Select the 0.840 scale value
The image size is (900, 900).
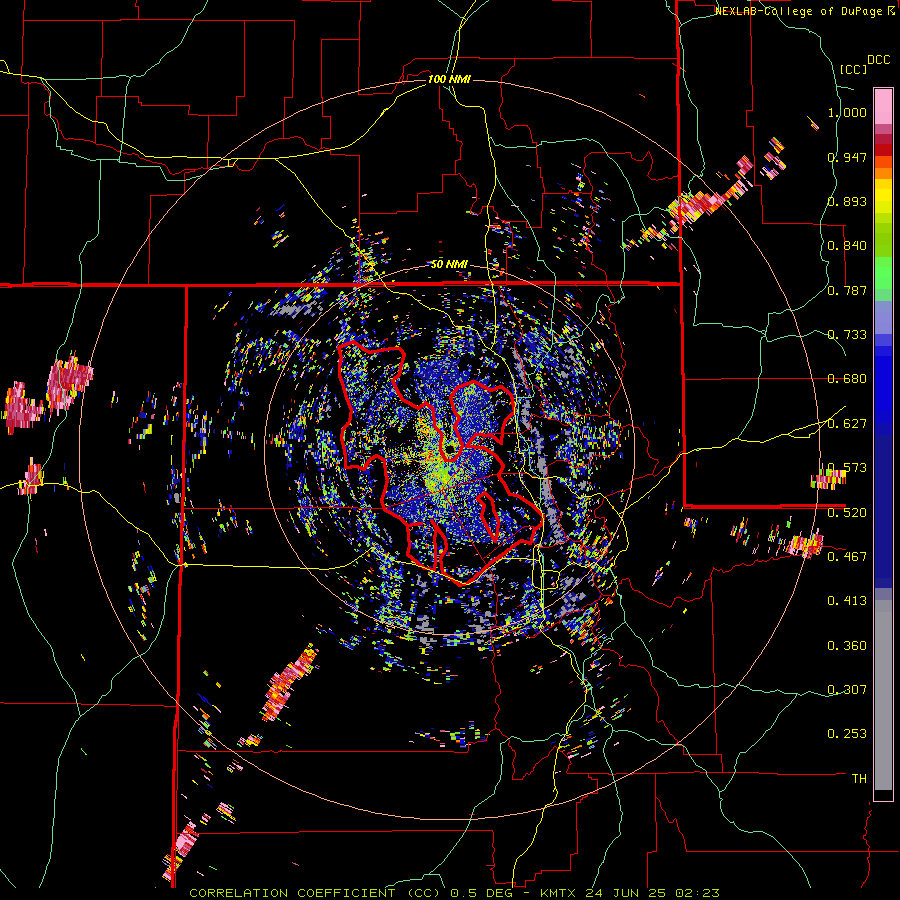tap(847, 246)
